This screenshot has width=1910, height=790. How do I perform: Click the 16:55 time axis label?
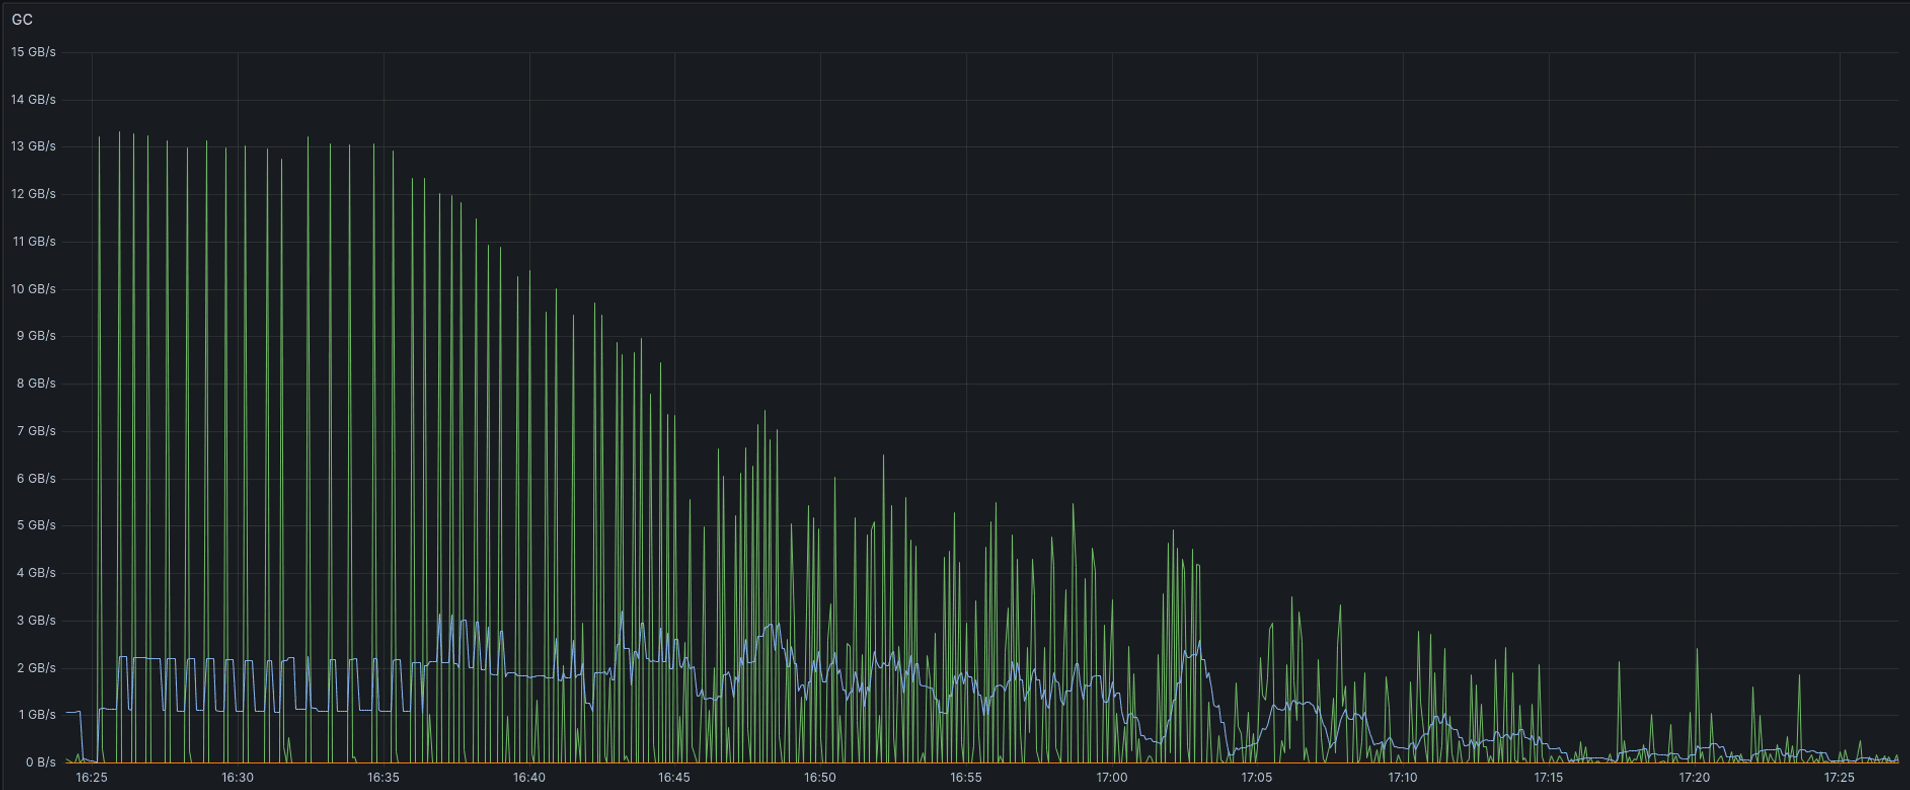pos(966,777)
